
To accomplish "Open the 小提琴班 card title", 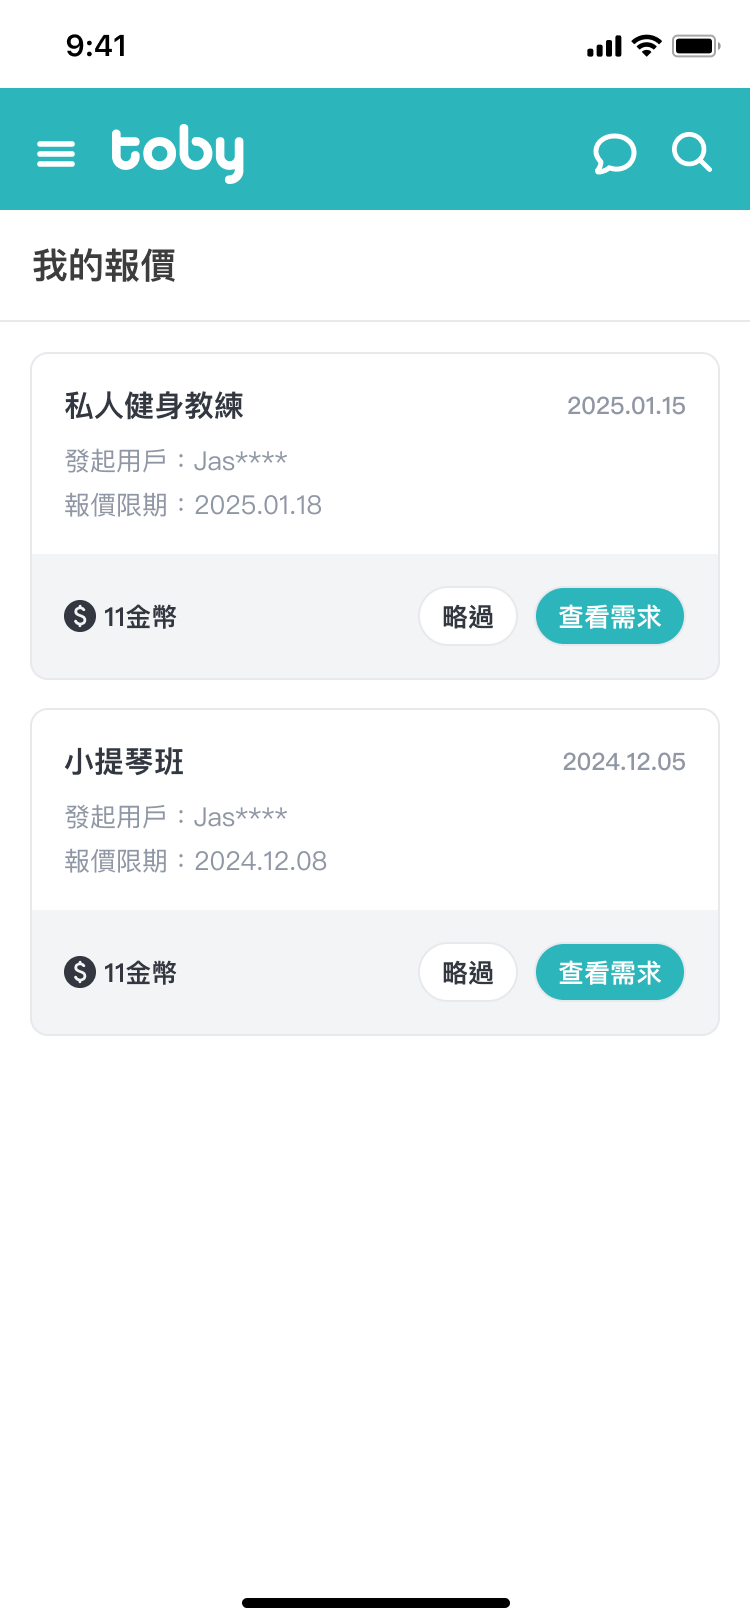I will [x=124, y=761].
